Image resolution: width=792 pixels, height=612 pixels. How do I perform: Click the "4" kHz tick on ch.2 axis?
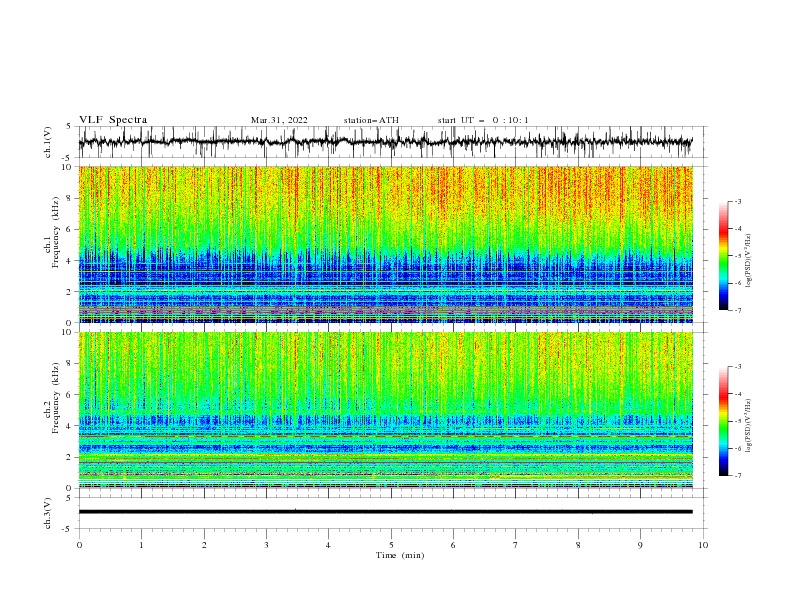pyautogui.click(x=70, y=426)
